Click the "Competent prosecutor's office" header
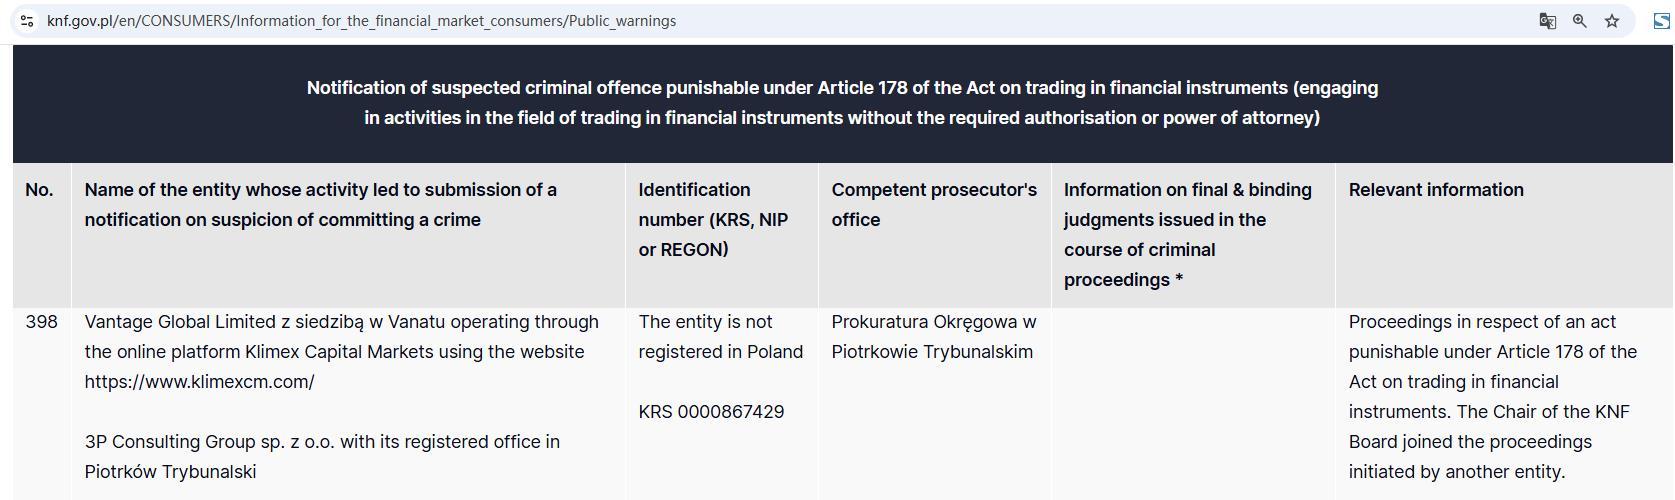1675x500 pixels. click(934, 205)
